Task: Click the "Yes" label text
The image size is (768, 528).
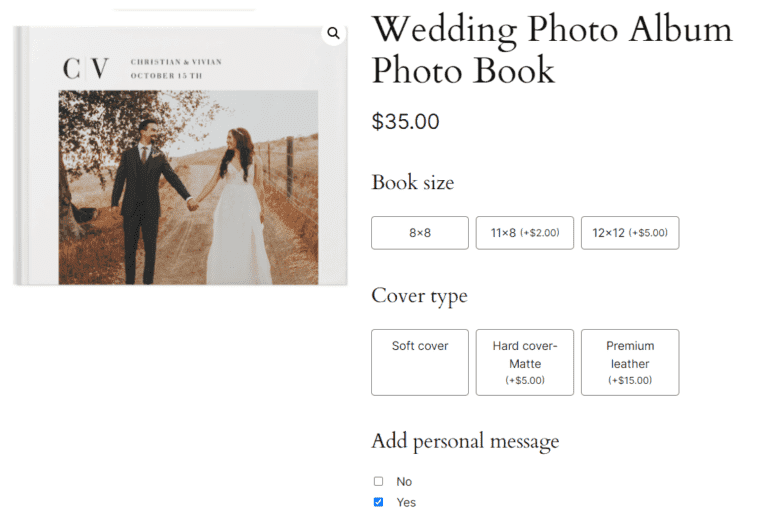Action: click(x=406, y=502)
